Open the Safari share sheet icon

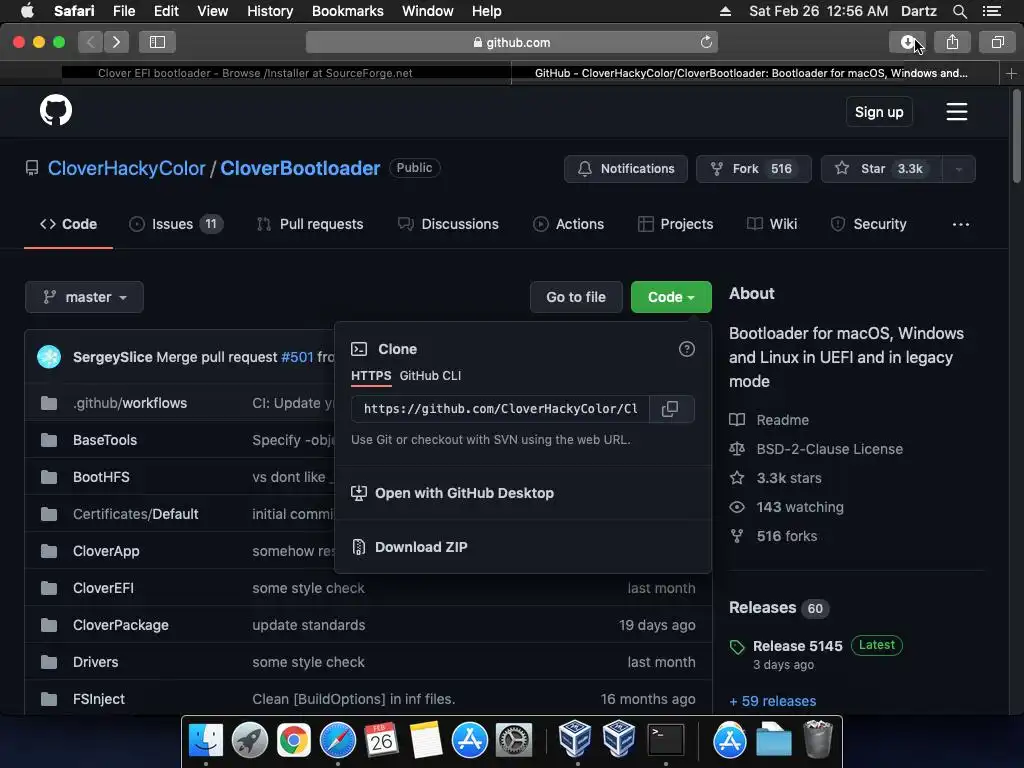(952, 42)
